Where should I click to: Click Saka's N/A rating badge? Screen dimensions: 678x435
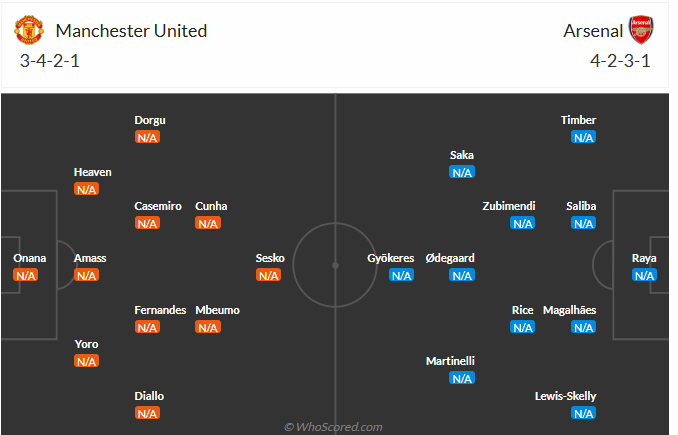pos(462,172)
